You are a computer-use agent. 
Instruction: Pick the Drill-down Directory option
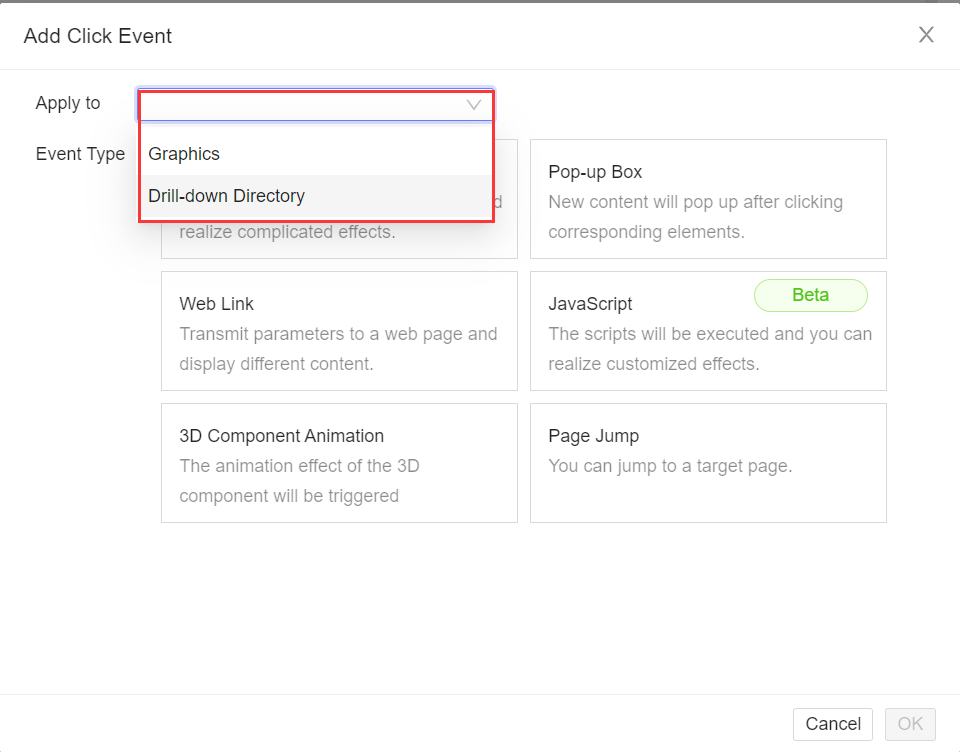click(316, 196)
